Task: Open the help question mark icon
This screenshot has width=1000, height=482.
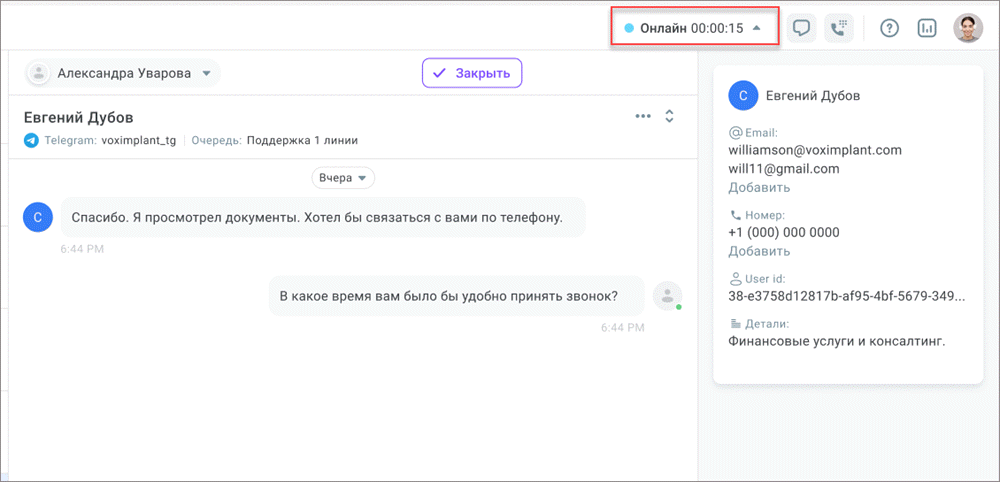Action: (x=889, y=29)
